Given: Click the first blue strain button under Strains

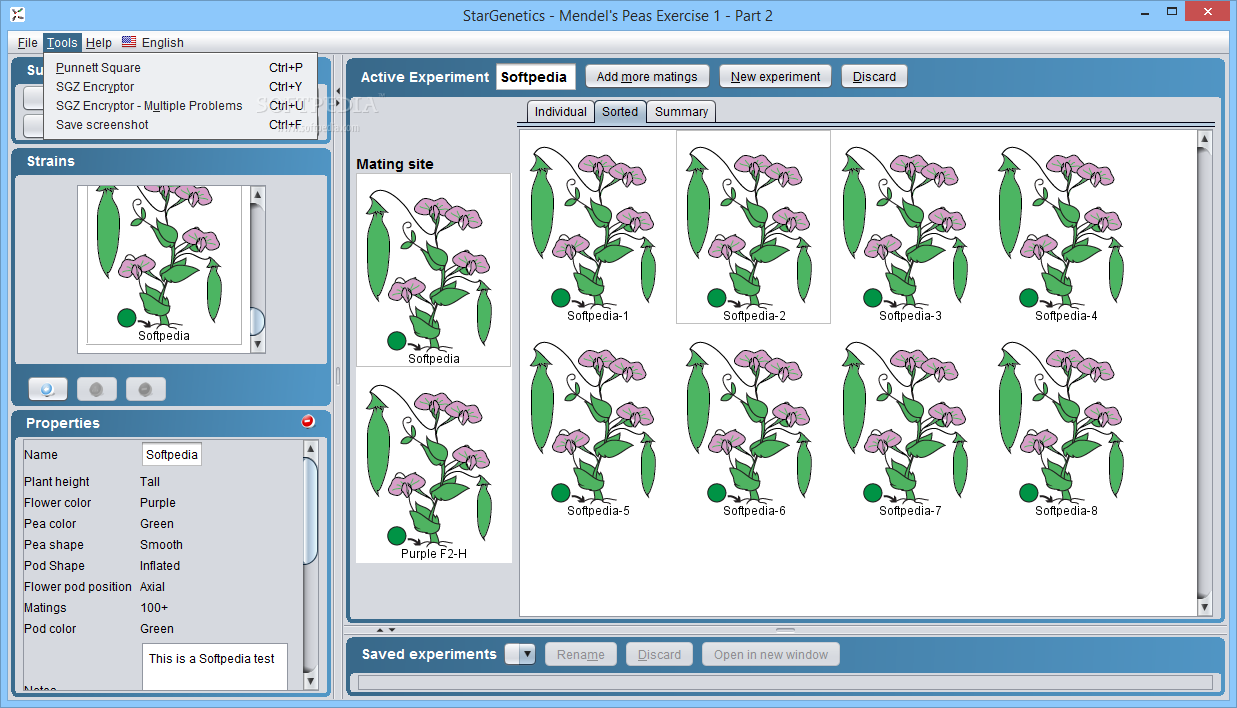Looking at the screenshot, I should click(48, 389).
